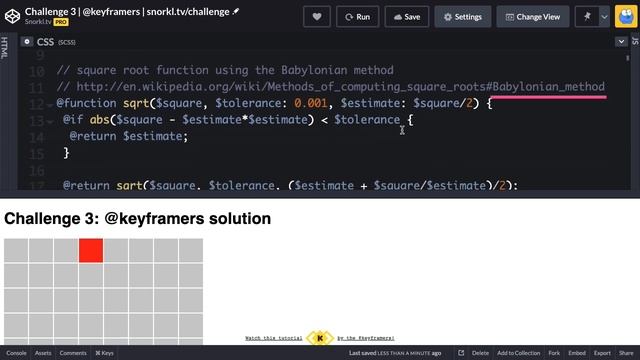Open Export options
Image resolution: width=640 pixels, height=360 pixels.
click(602, 353)
